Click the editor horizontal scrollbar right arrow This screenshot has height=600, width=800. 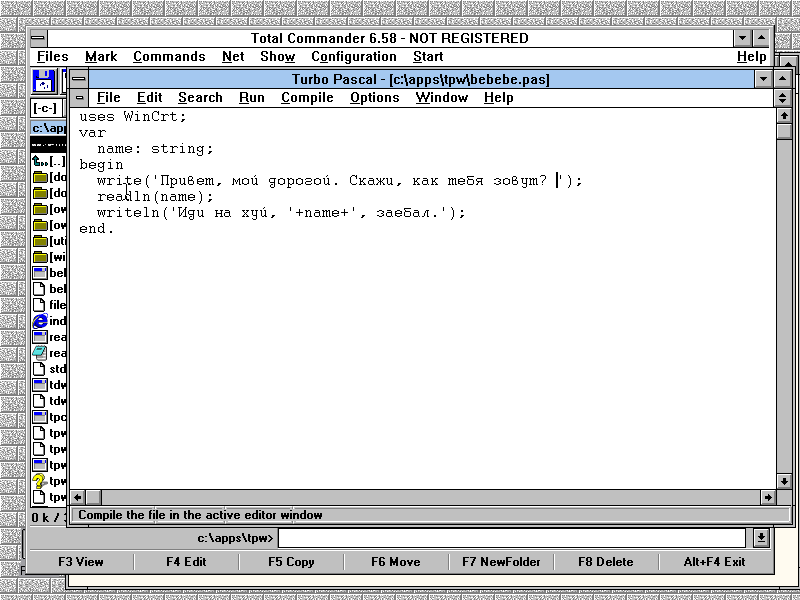768,497
